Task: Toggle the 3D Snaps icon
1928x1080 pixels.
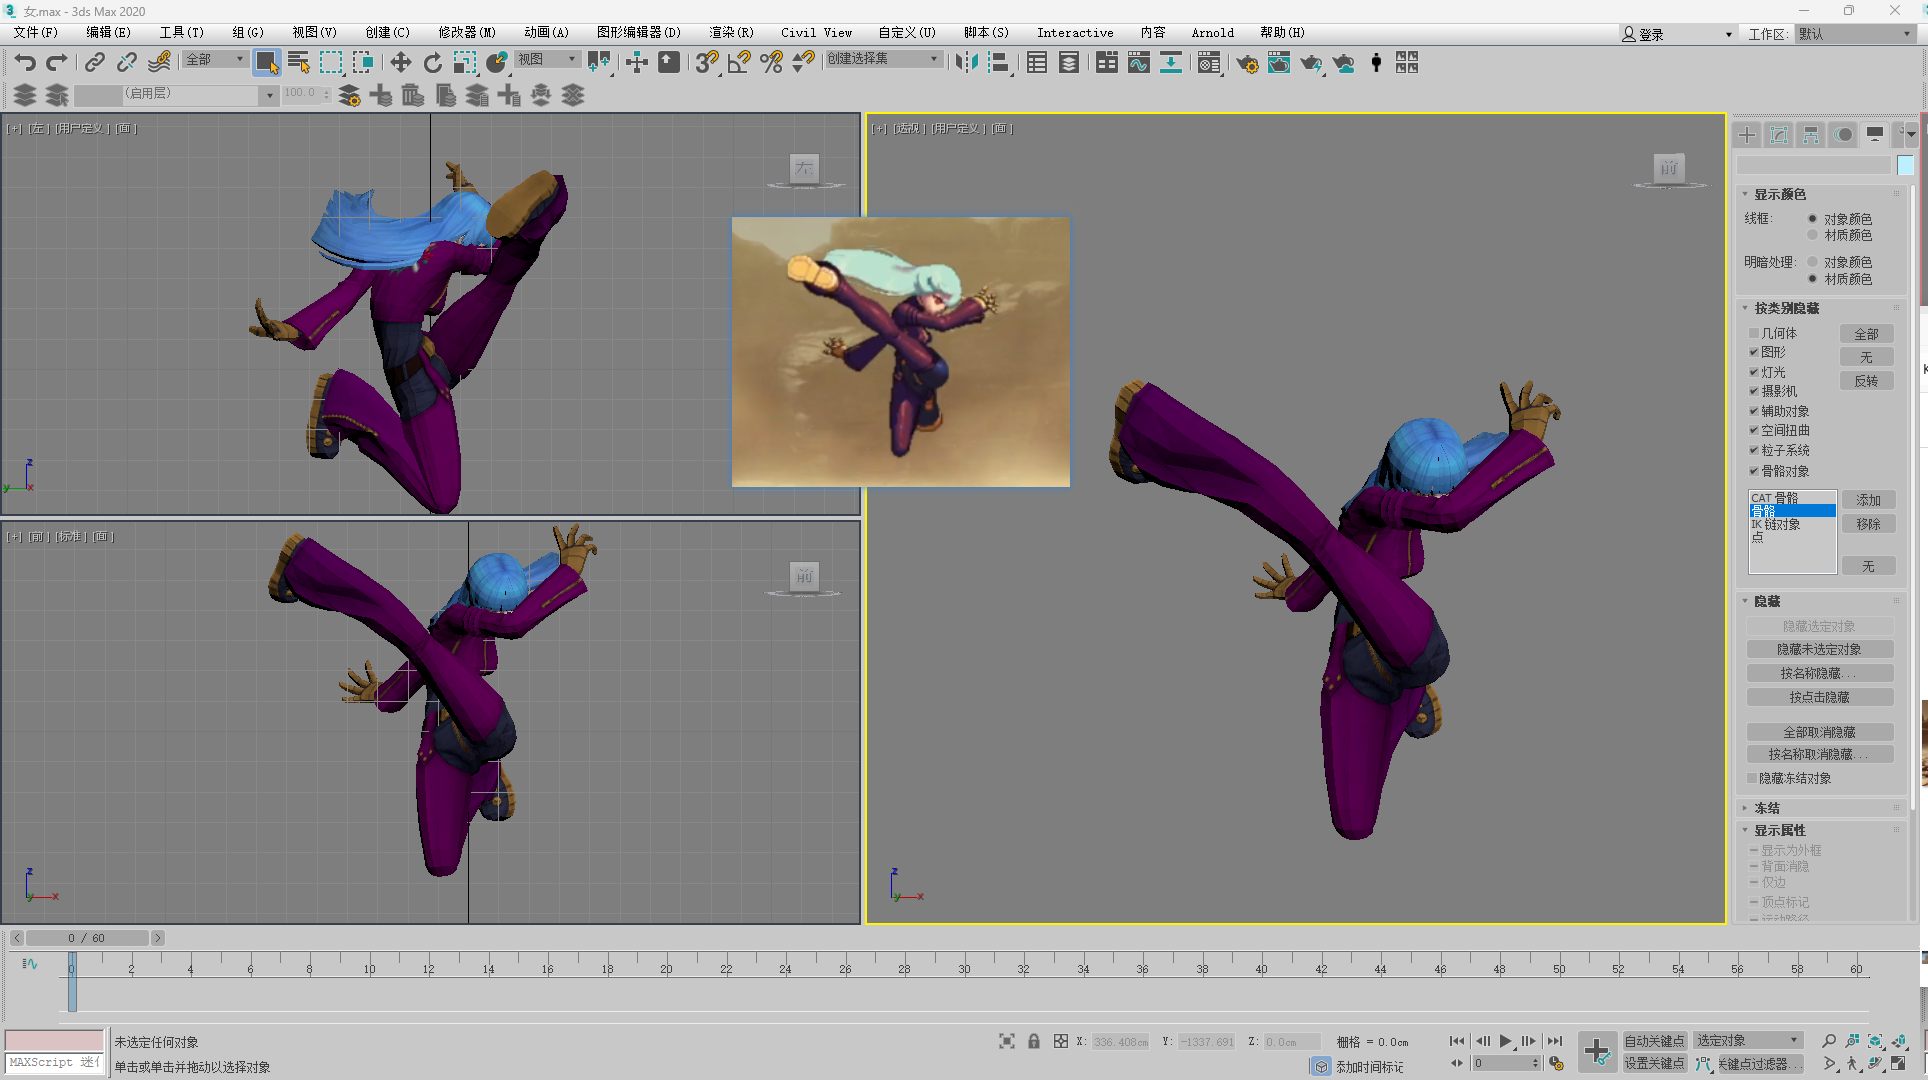Action: click(707, 63)
